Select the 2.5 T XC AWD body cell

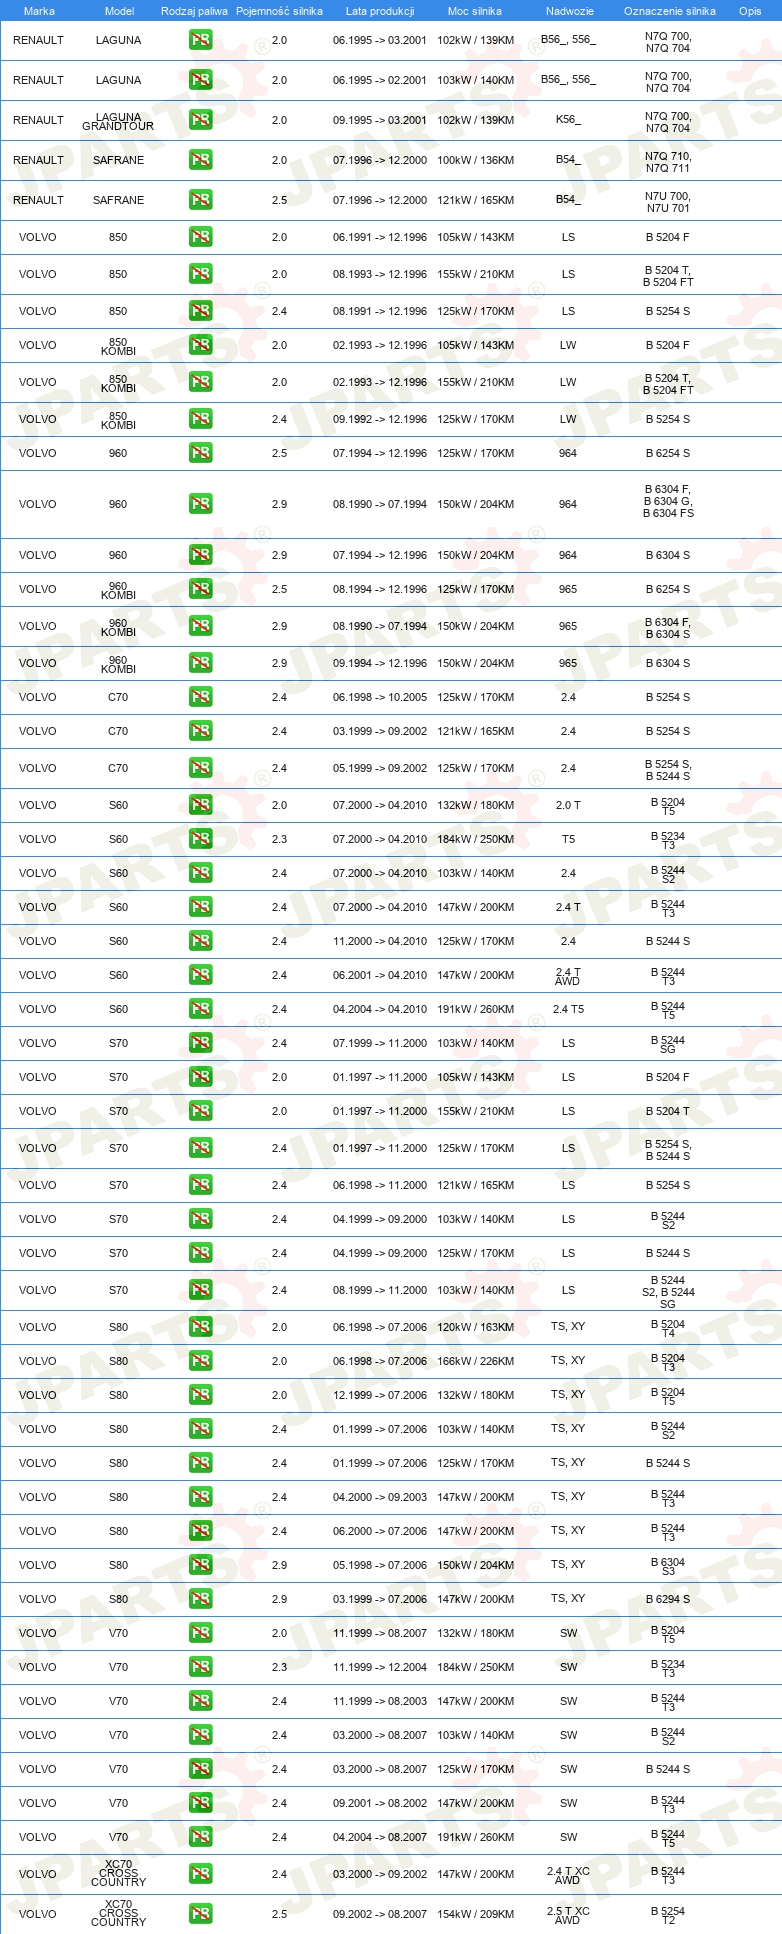(568, 1915)
